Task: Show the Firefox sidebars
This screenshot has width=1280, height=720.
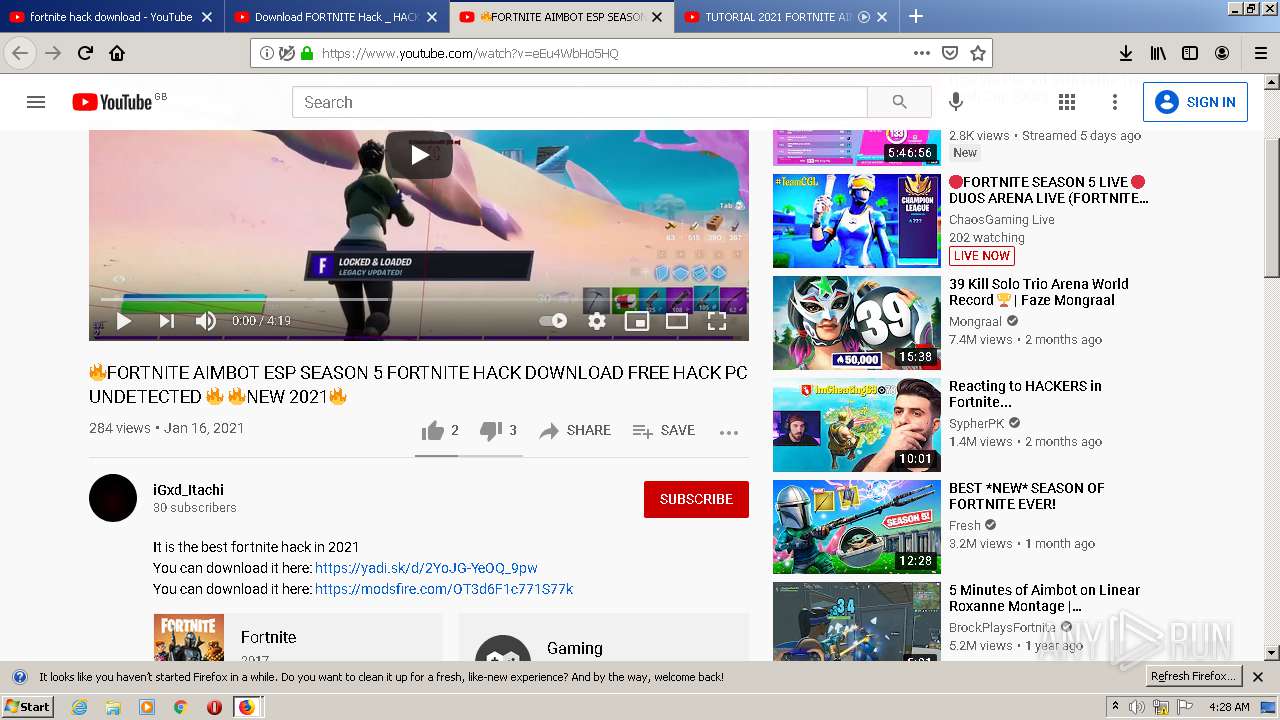Action: point(1190,53)
